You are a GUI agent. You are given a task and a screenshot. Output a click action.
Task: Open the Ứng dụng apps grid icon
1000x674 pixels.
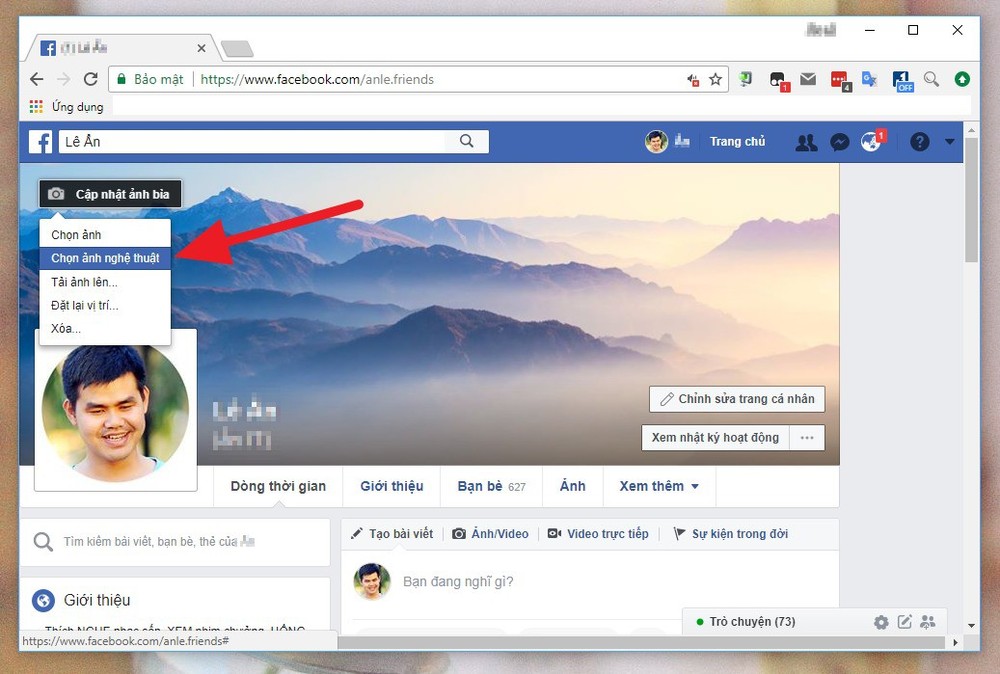[36, 106]
